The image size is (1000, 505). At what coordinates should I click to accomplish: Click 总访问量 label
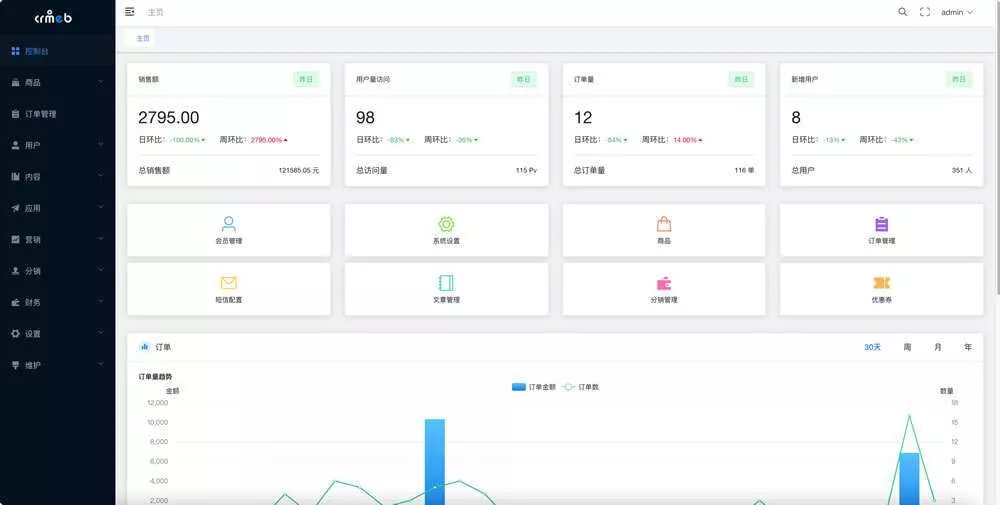pos(372,170)
